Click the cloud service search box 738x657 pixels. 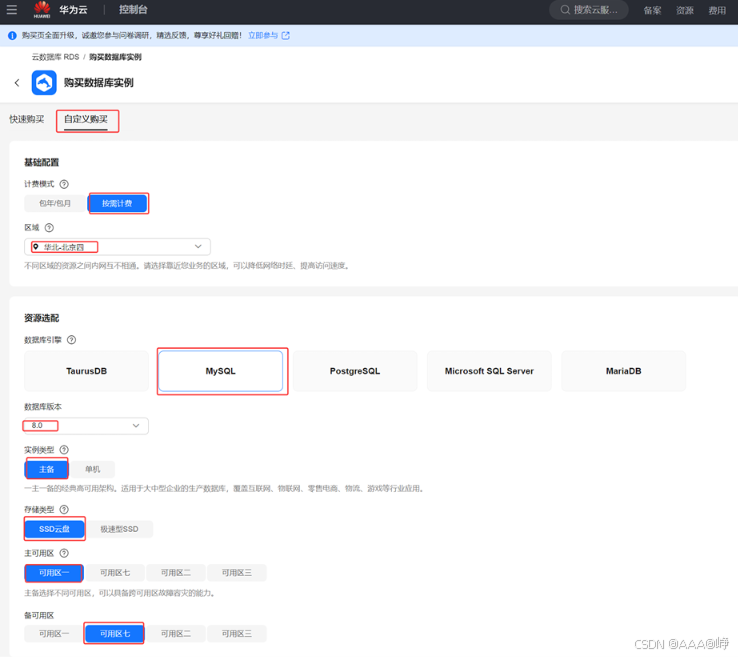click(589, 10)
